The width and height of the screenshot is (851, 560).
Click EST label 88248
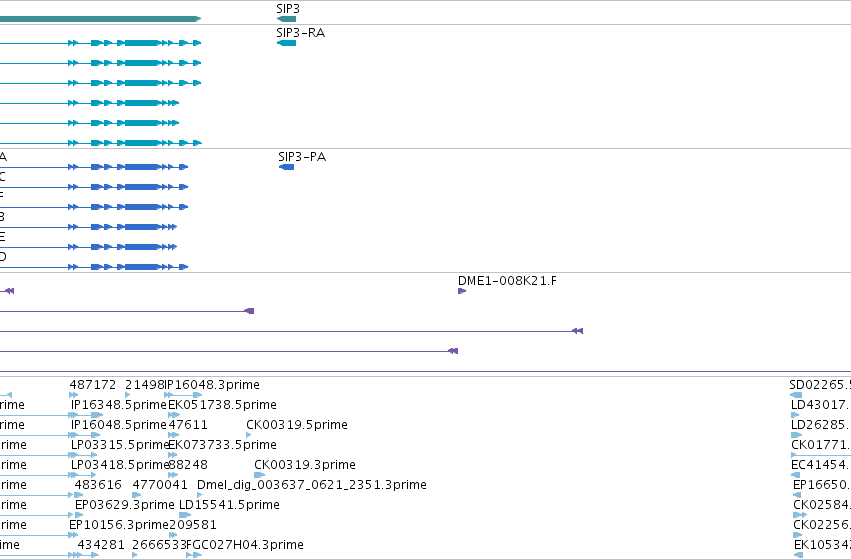188,465
